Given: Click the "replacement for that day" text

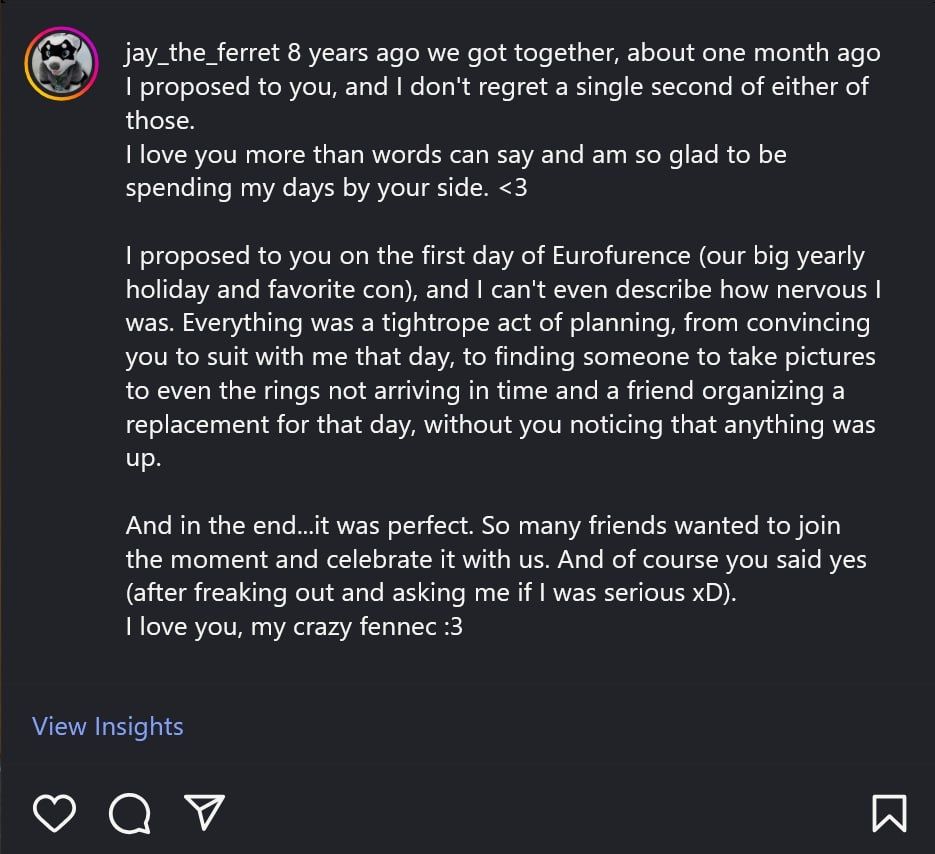Looking at the screenshot, I should (x=270, y=425).
